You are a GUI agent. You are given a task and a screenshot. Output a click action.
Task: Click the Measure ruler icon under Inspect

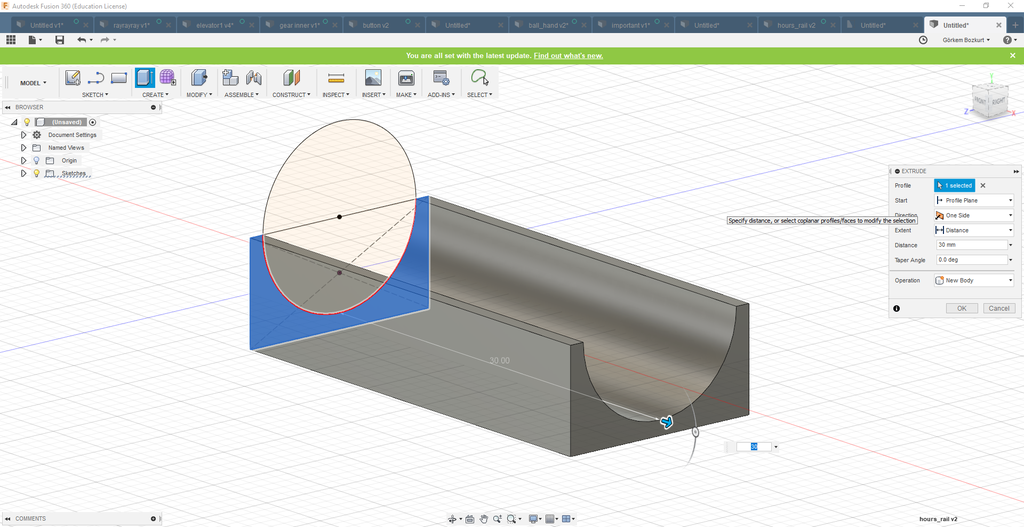(336, 78)
